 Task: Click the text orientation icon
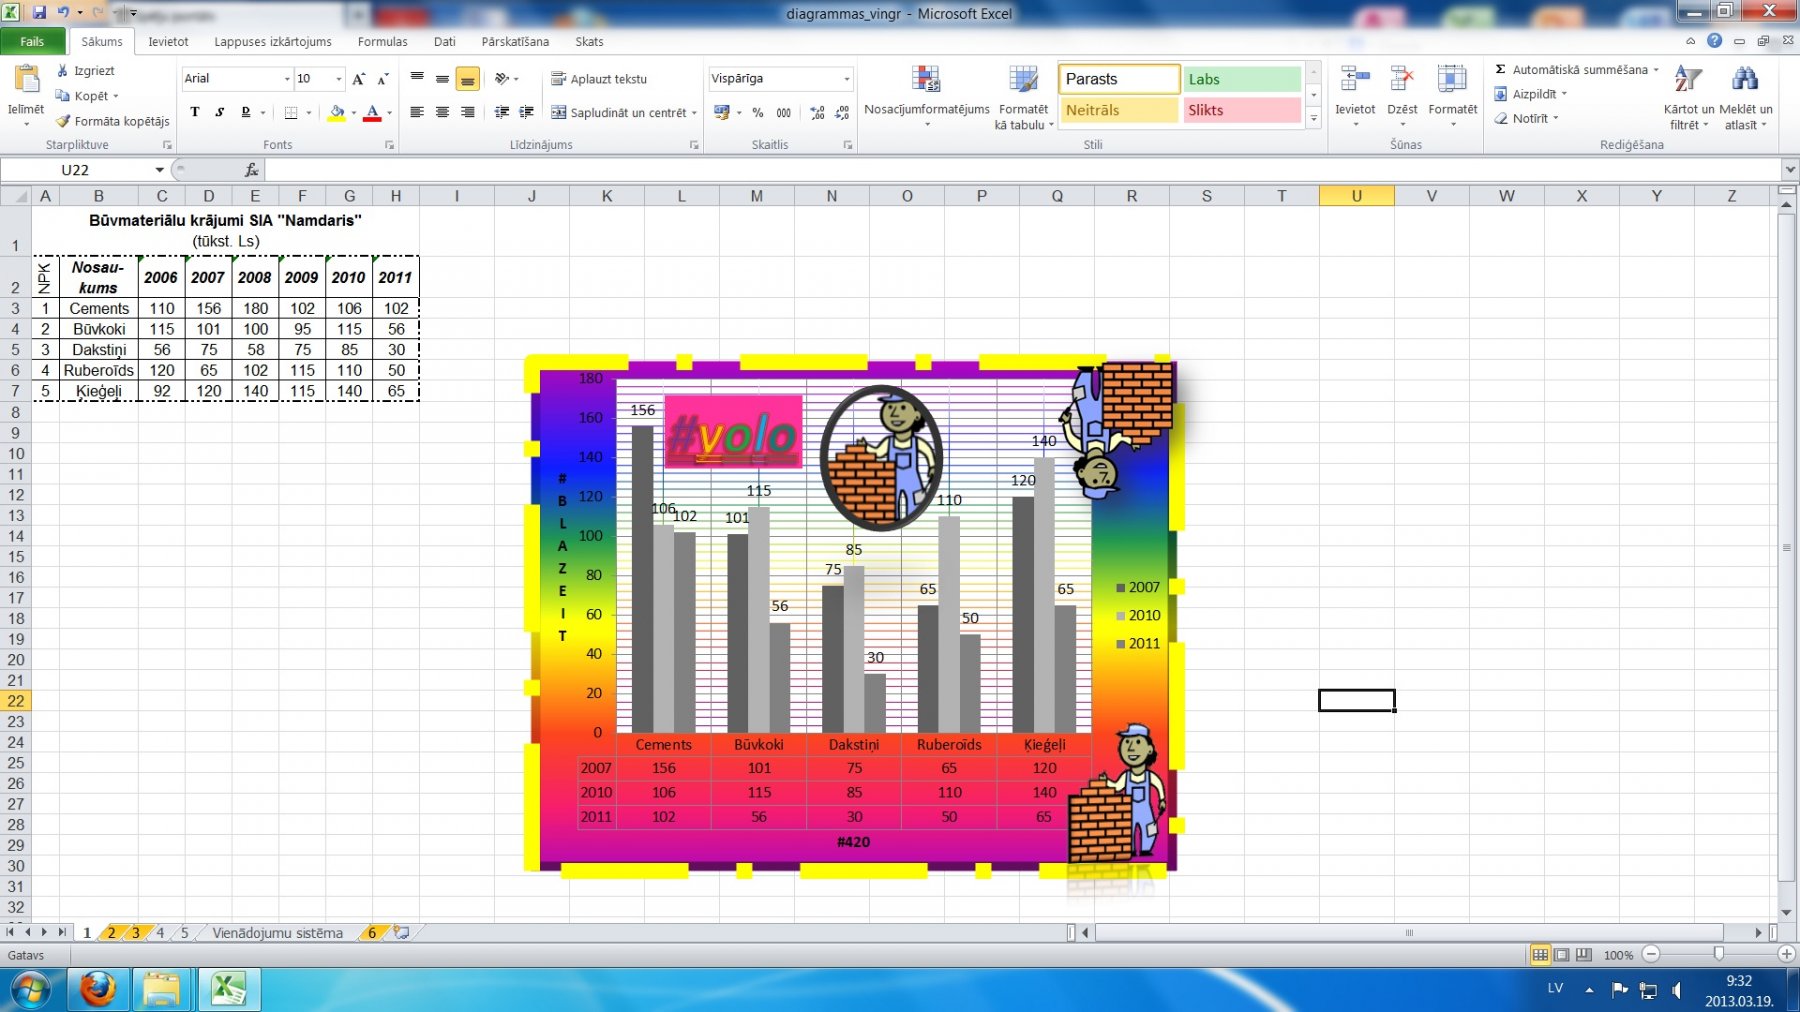[x=502, y=79]
